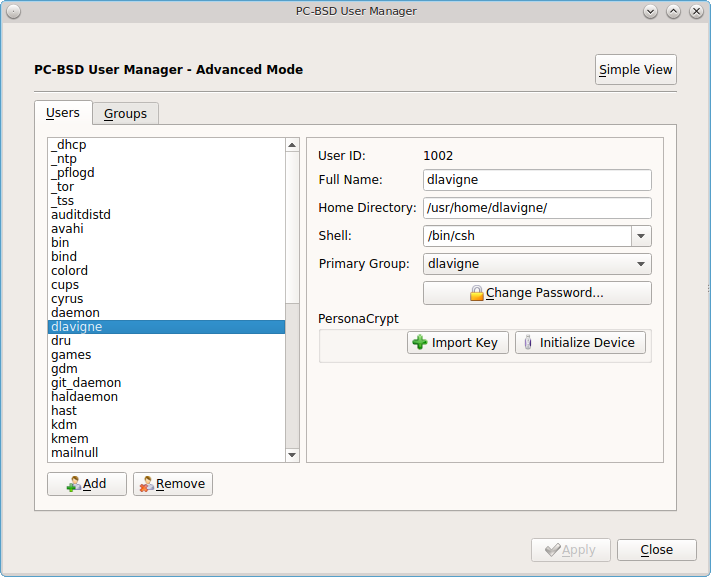Maximize the User Manager window
The height and width of the screenshot is (577, 711).
(673, 11)
